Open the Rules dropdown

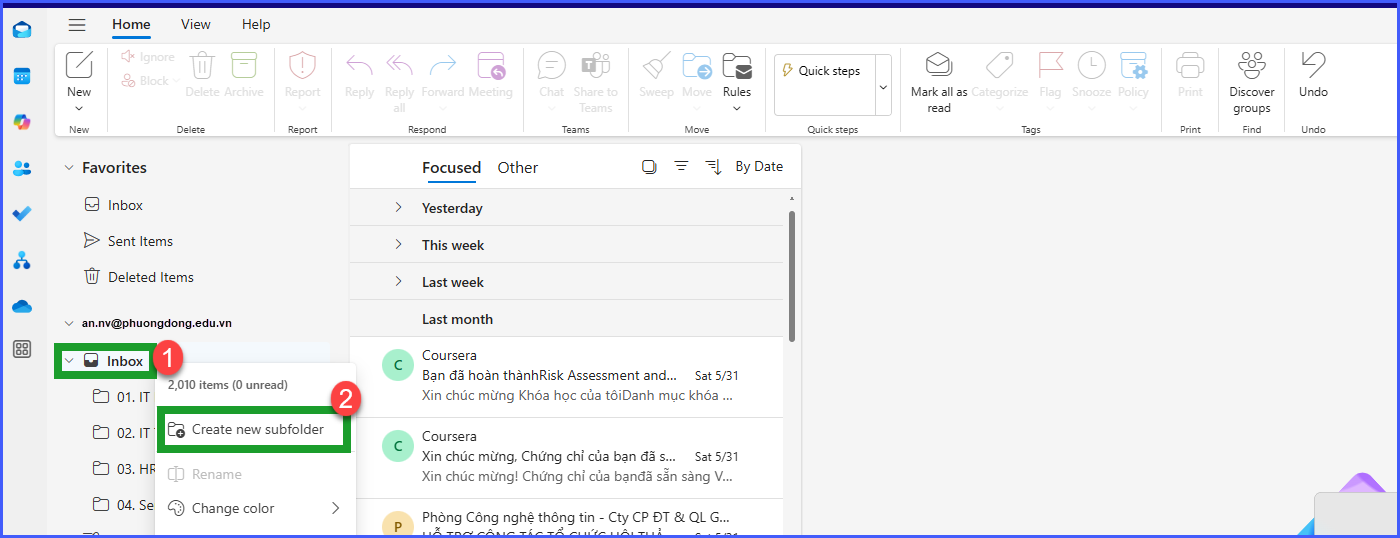[x=737, y=108]
